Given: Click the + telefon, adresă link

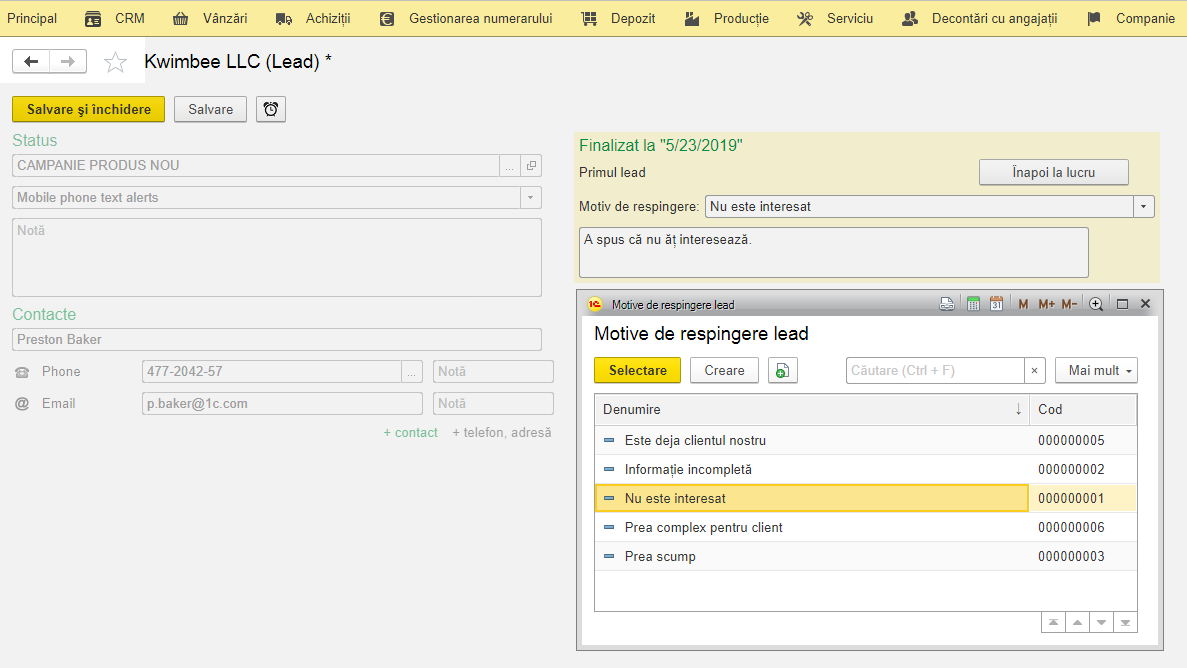Looking at the screenshot, I should coord(501,432).
